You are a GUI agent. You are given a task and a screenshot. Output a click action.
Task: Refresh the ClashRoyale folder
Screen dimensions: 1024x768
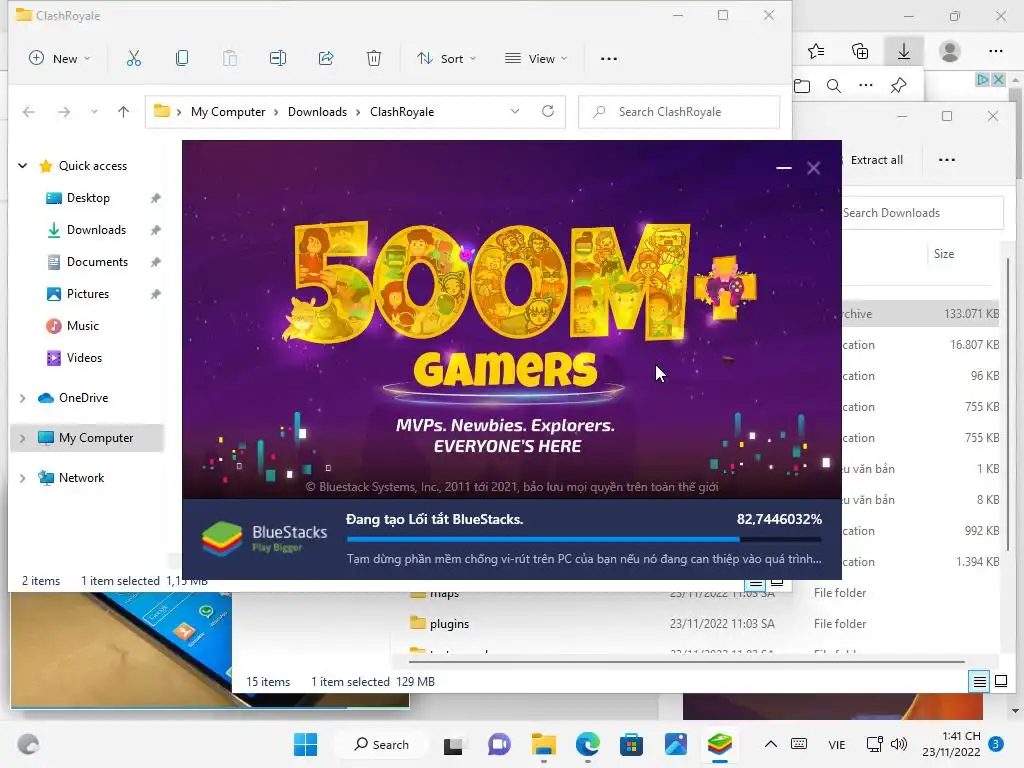click(548, 112)
